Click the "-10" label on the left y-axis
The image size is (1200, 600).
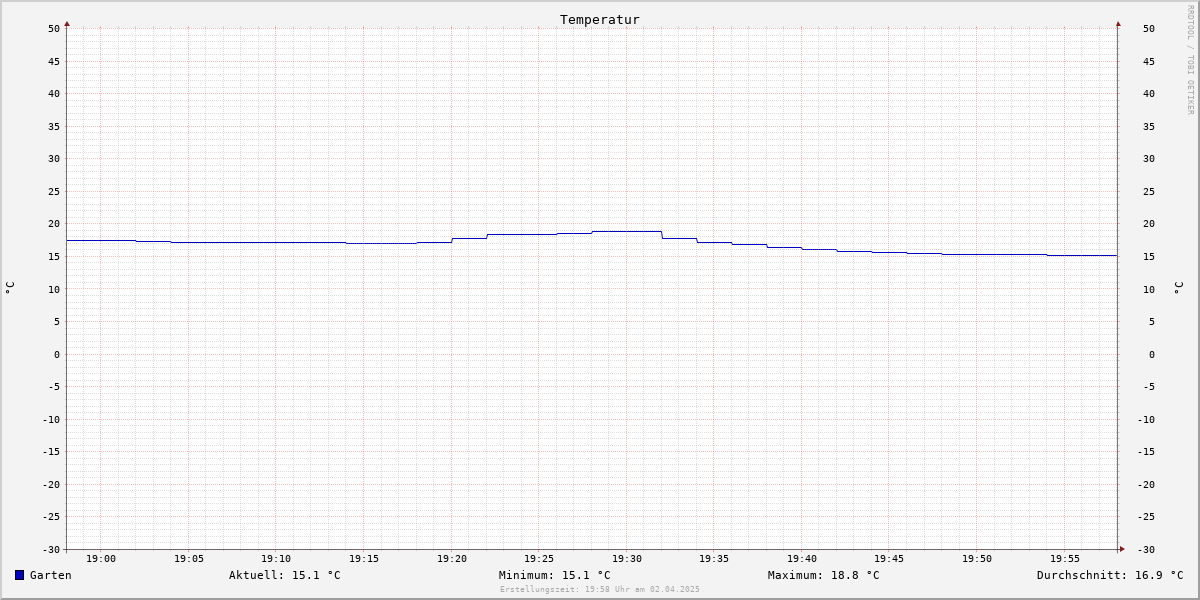(x=51, y=420)
